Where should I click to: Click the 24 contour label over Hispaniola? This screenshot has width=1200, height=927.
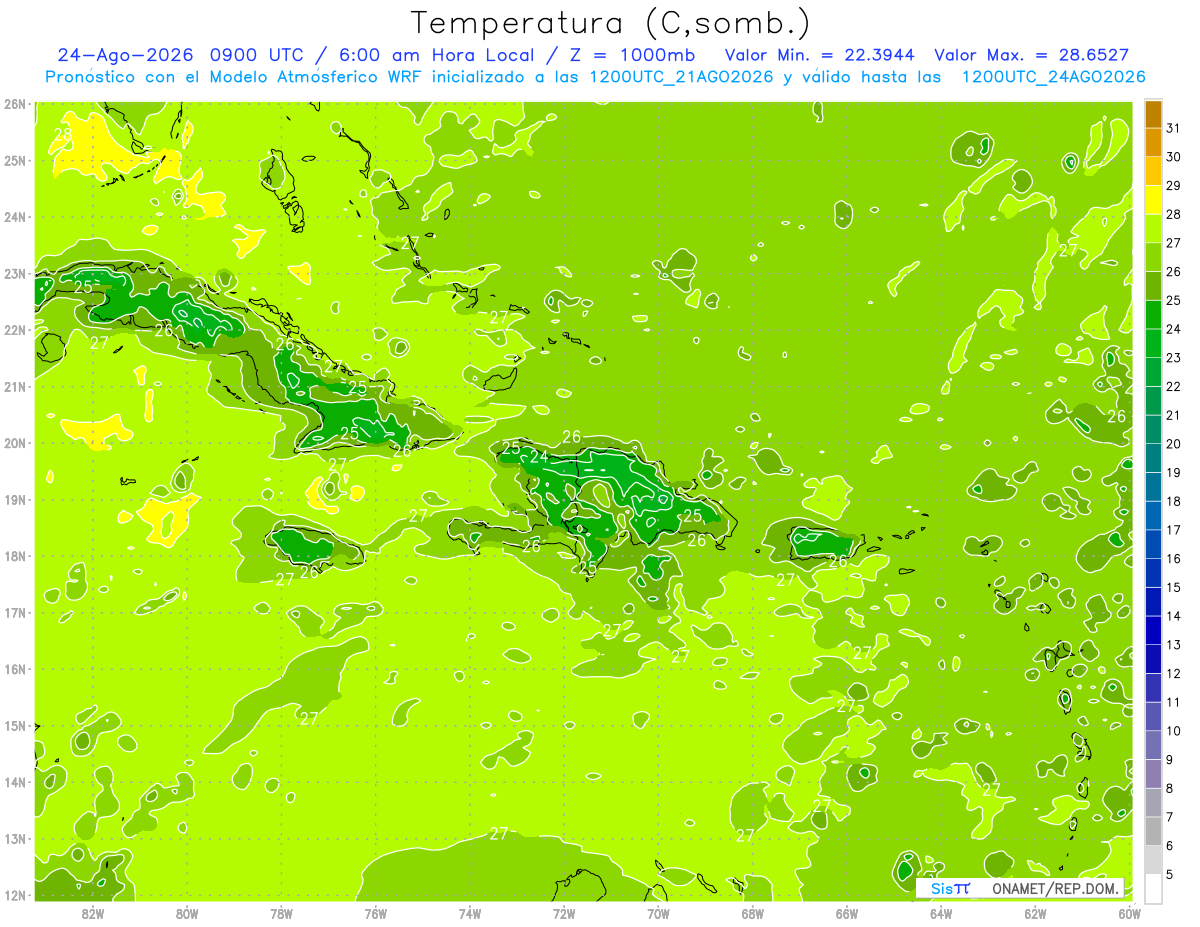pyautogui.click(x=538, y=457)
